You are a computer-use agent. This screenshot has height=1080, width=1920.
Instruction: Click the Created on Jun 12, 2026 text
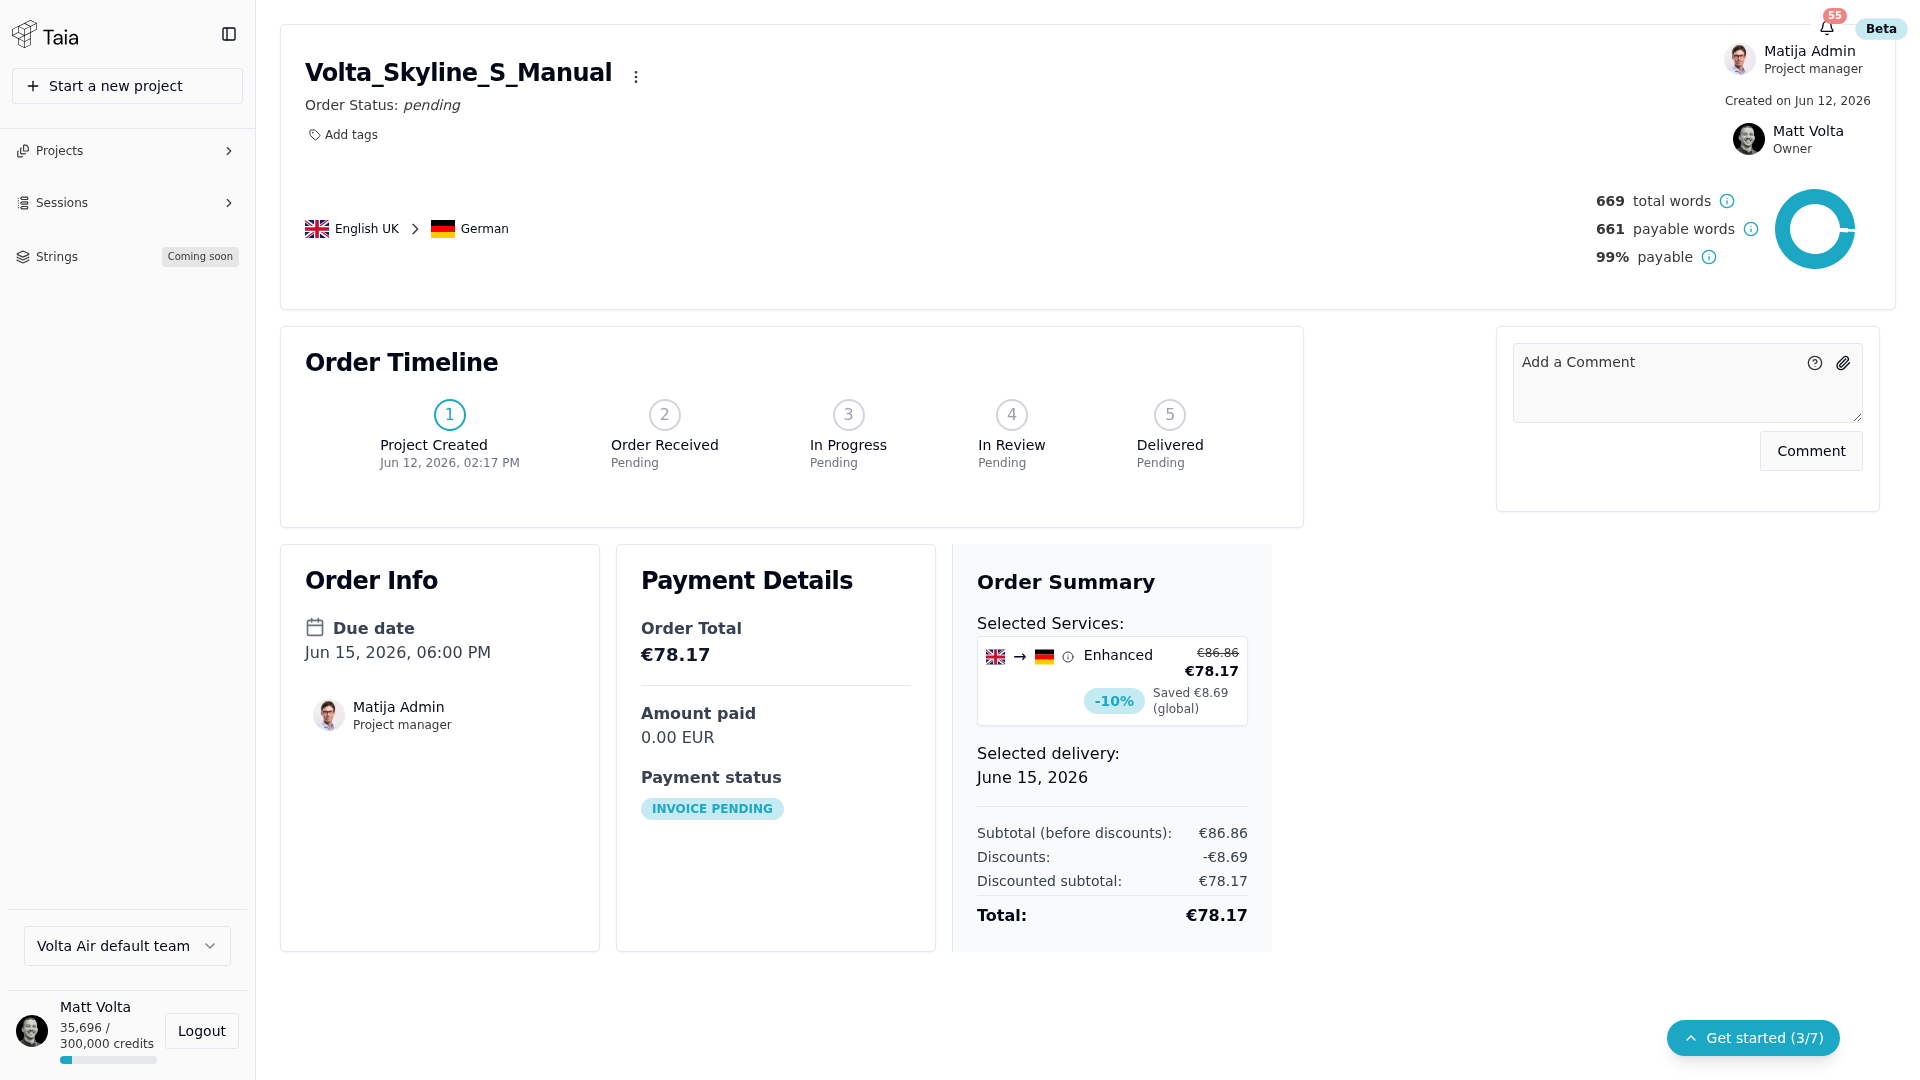tap(1798, 101)
